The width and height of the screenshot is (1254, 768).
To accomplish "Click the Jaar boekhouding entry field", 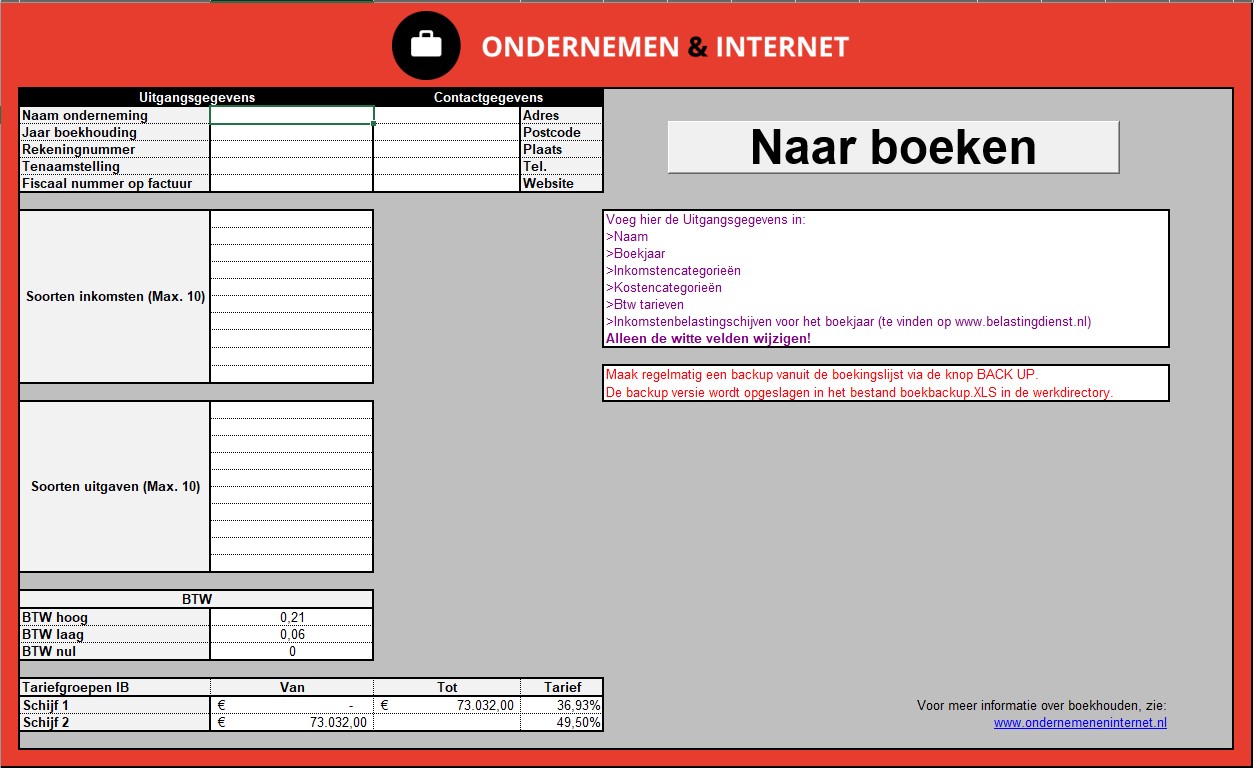I will (290, 132).
